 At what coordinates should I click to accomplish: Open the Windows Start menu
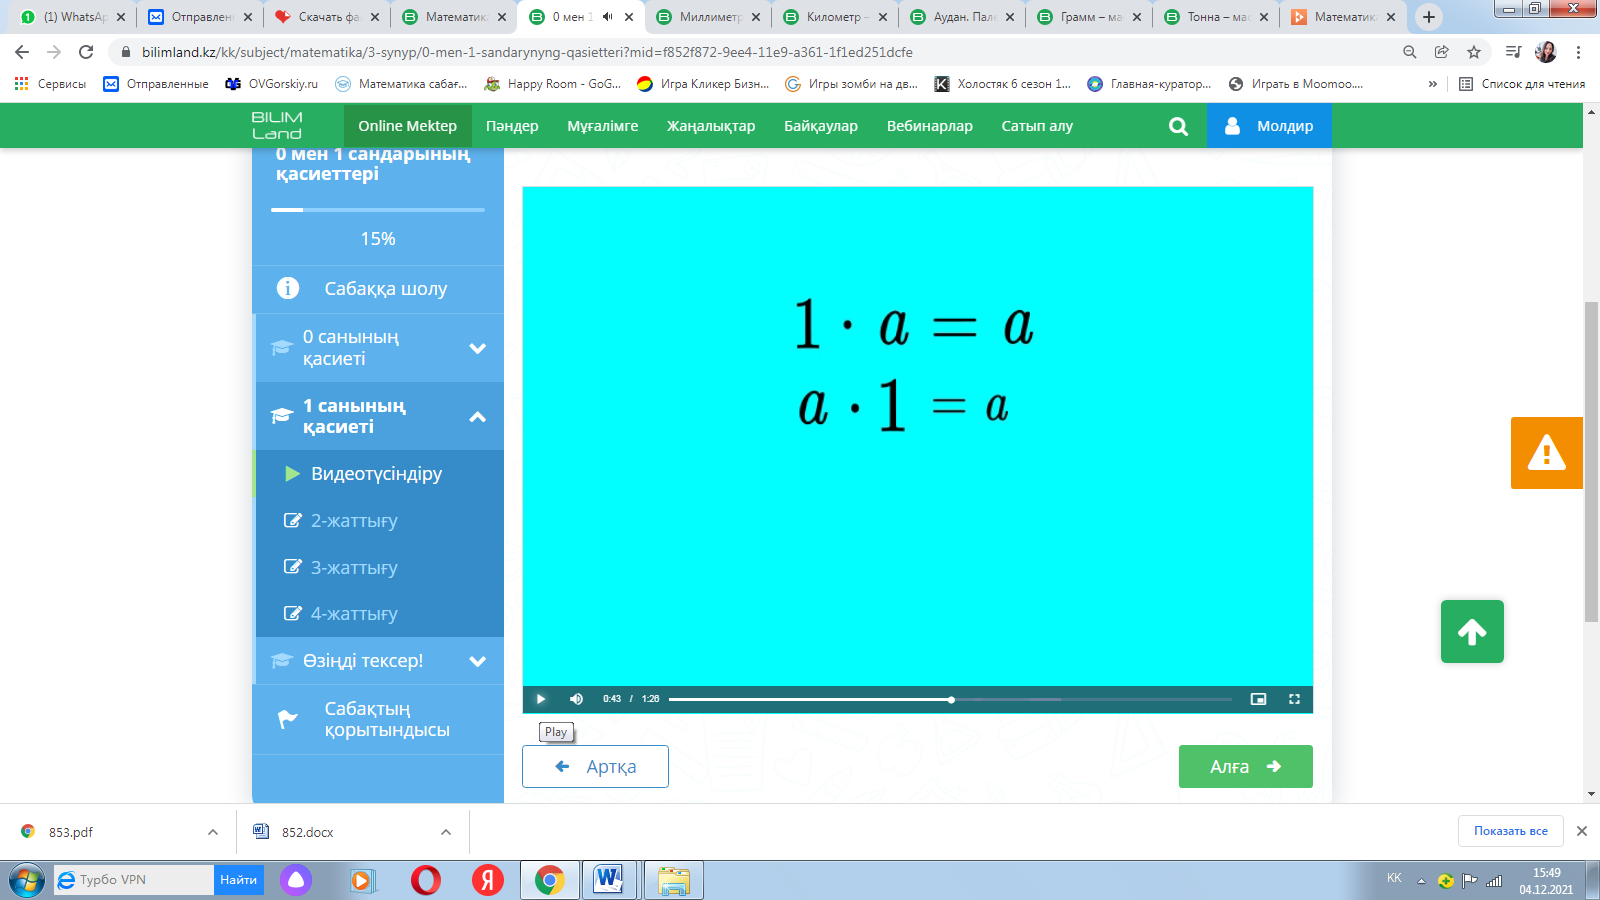(27, 880)
